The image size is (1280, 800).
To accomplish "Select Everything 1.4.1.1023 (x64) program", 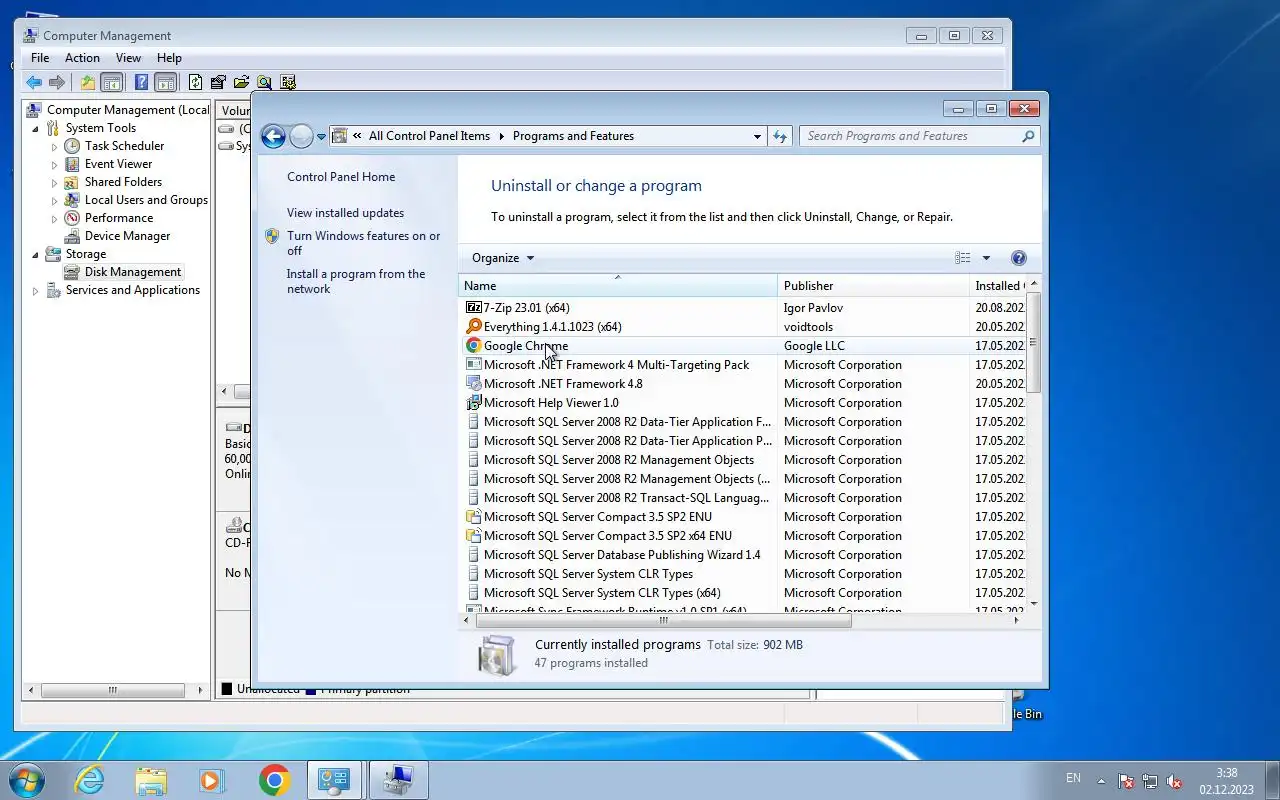I will tap(744, 327).
